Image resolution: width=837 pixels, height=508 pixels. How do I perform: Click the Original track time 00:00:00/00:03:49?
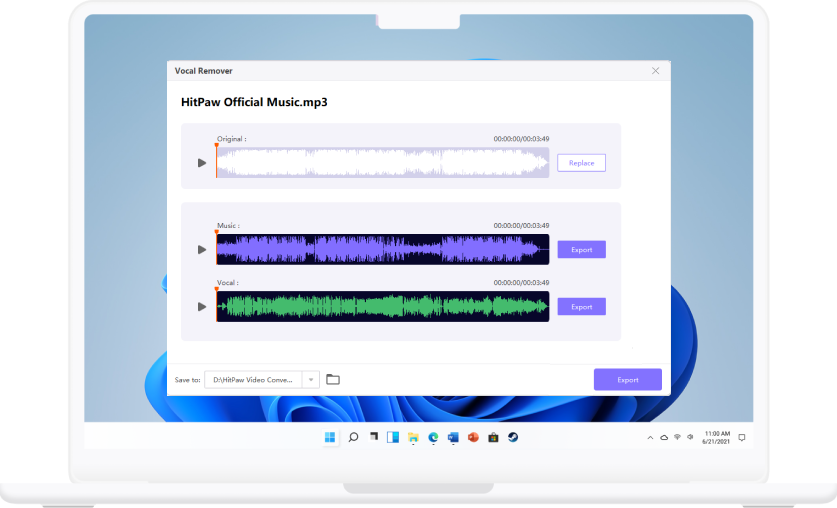521,139
